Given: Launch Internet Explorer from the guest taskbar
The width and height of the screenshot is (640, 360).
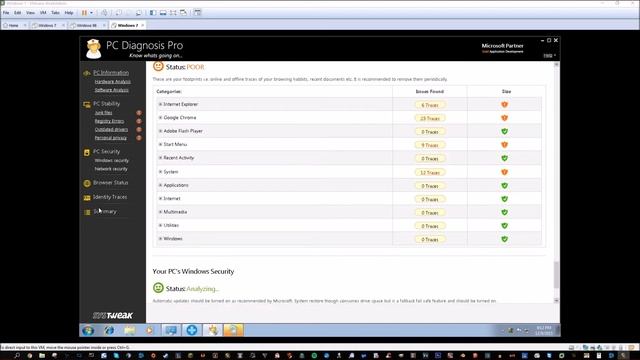Looking at the screenshot, I should [x=109, y=330].
